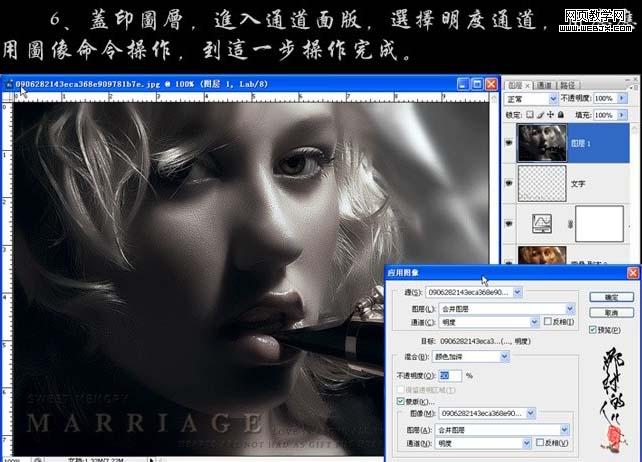
Task: Click the 图层 1 layer name
Action: click(581, 143)
